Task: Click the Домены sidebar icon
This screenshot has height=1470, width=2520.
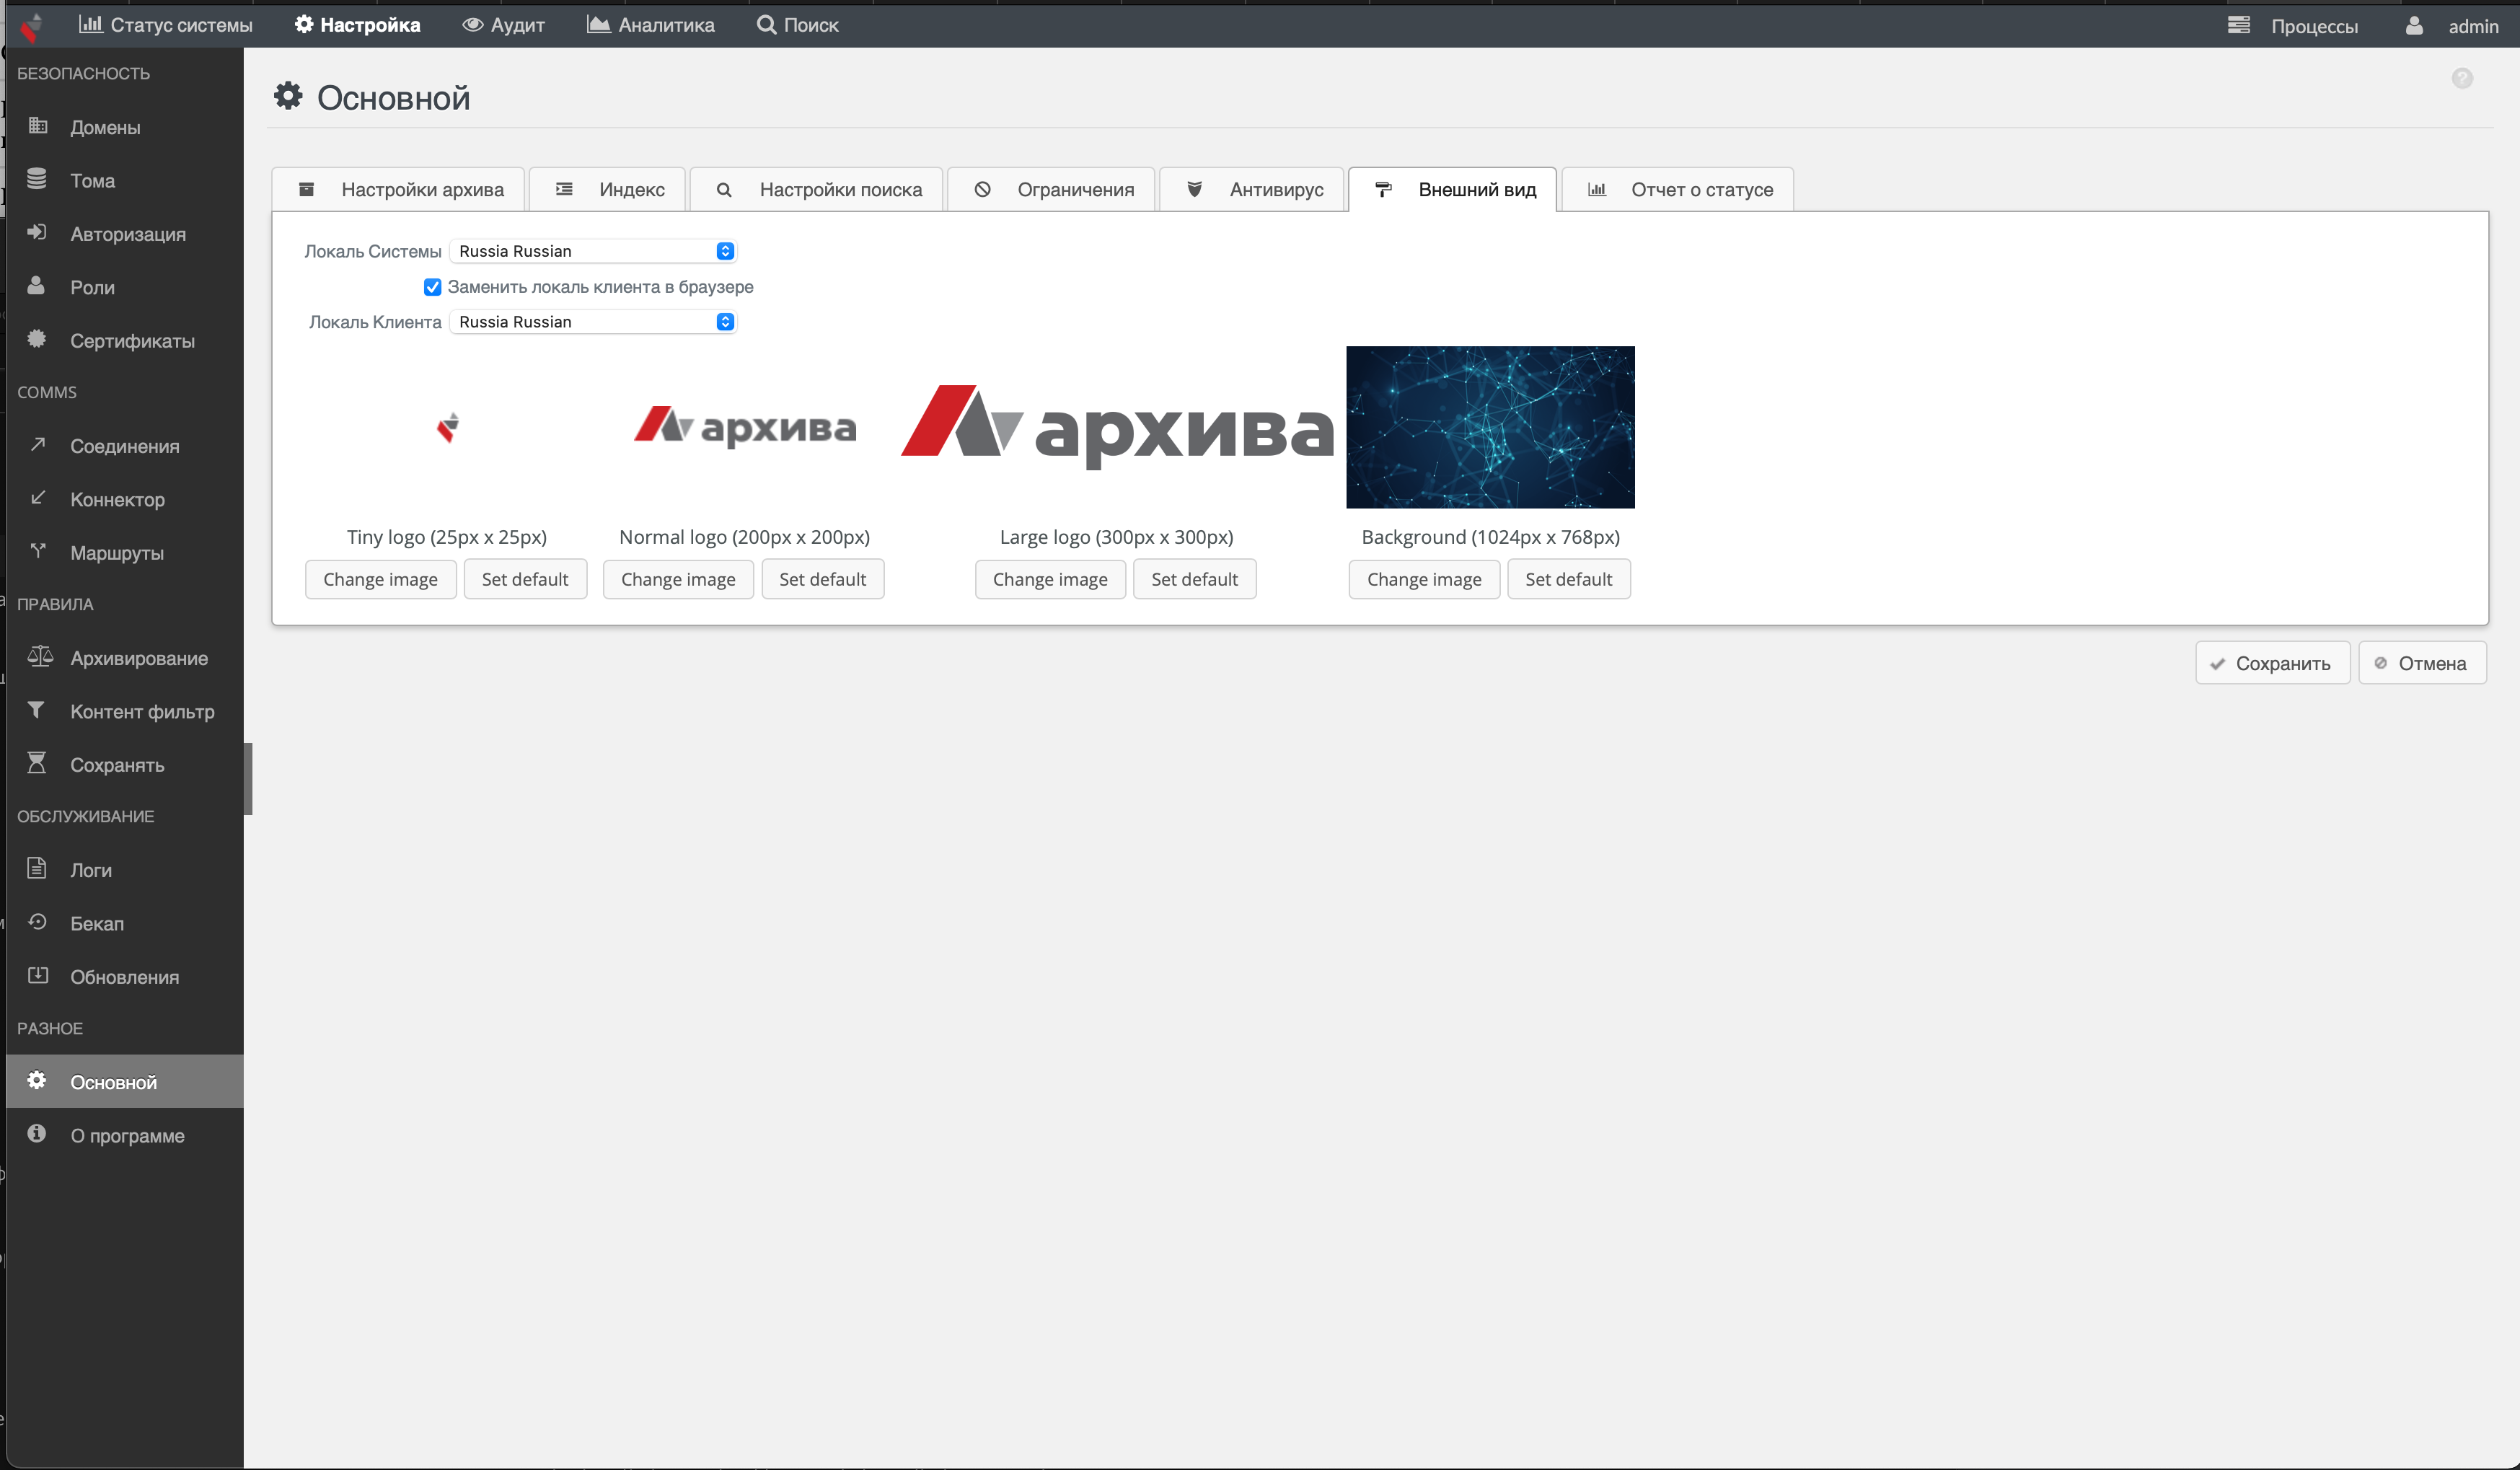Action: 38,126
